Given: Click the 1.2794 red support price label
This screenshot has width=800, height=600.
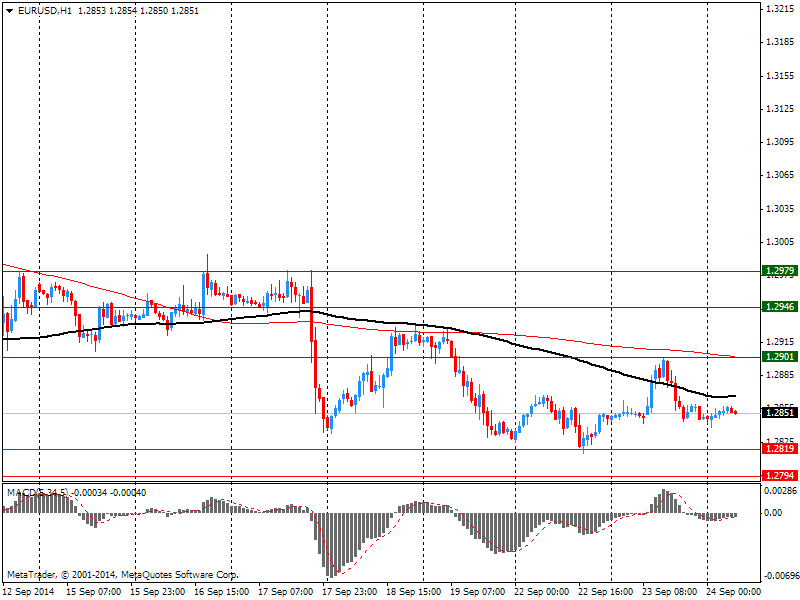Looking at the screenshot, I should [x=780, y=476].
